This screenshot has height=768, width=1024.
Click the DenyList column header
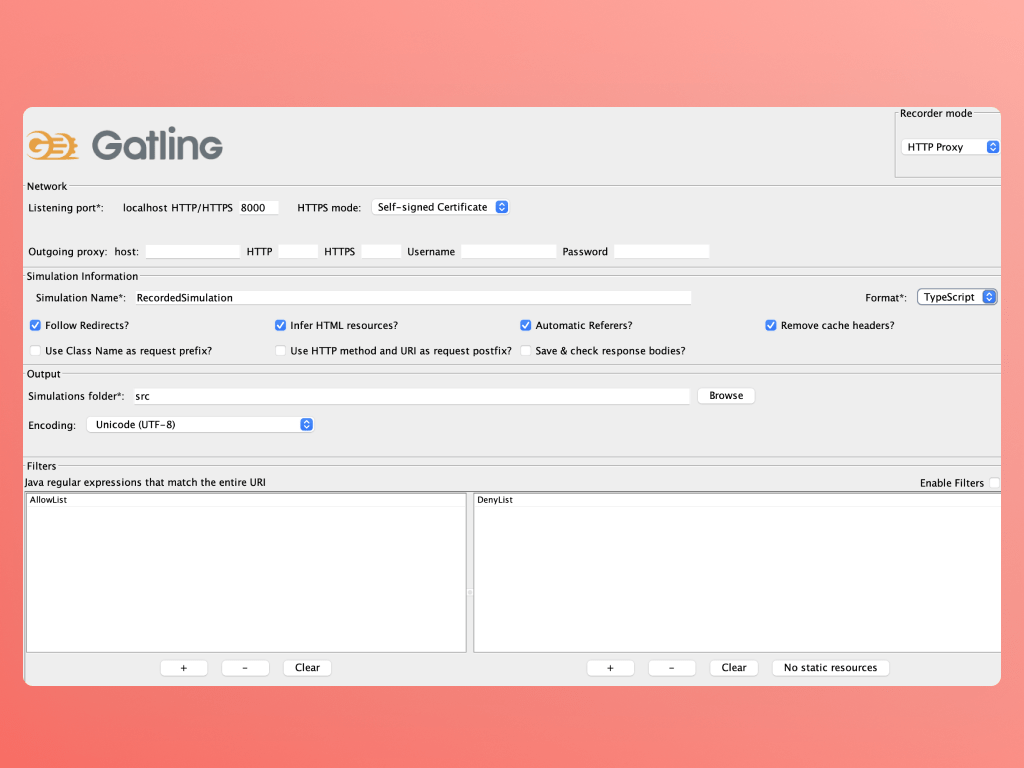point(737,500)
